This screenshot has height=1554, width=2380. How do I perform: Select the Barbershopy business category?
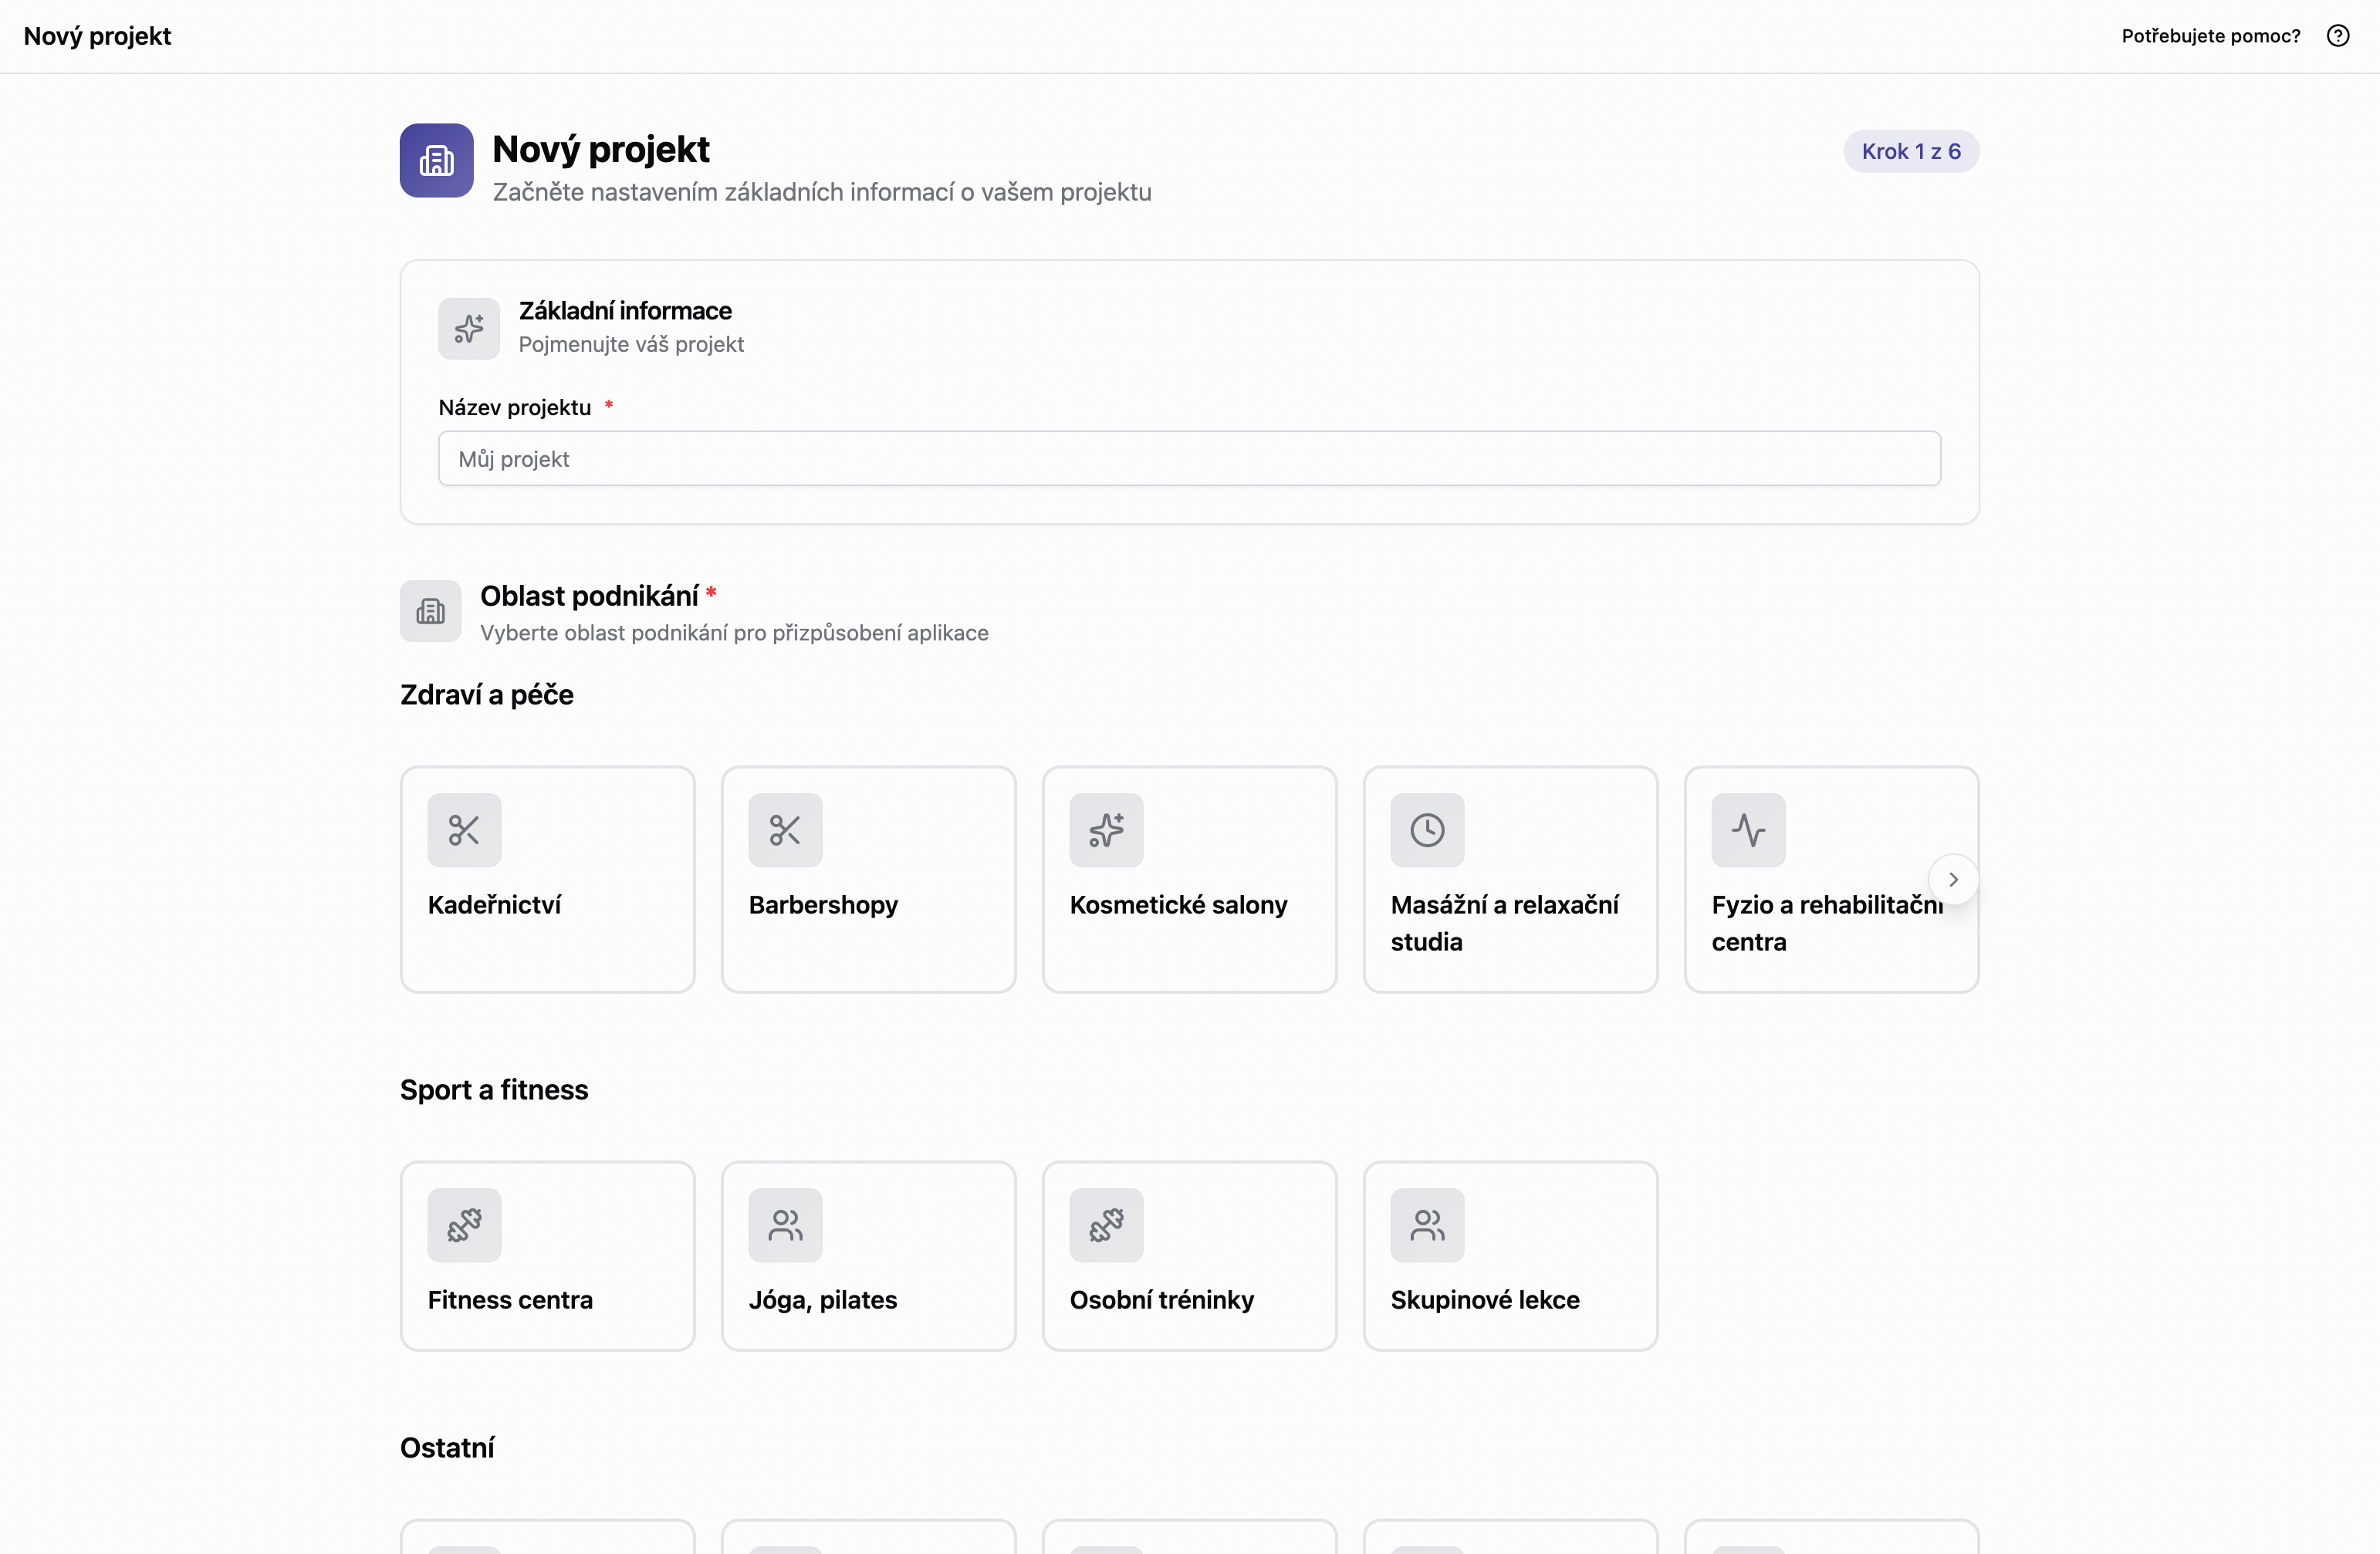click(868, 879)
